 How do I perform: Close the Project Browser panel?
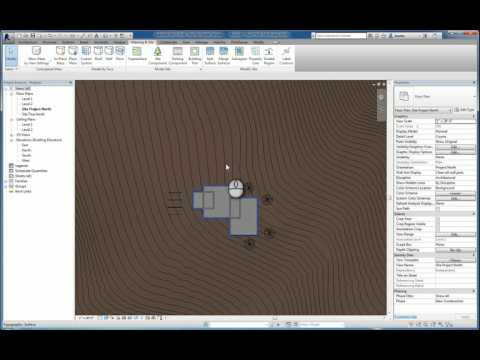point(70,82)
